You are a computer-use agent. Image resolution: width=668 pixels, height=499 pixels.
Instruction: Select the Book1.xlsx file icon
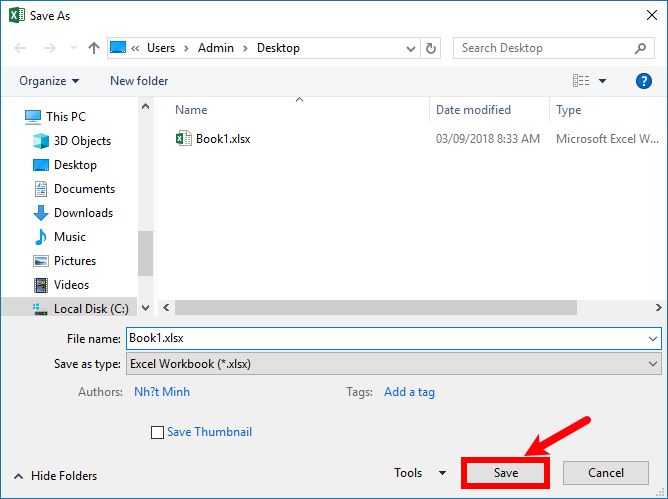tap(184, 139)
